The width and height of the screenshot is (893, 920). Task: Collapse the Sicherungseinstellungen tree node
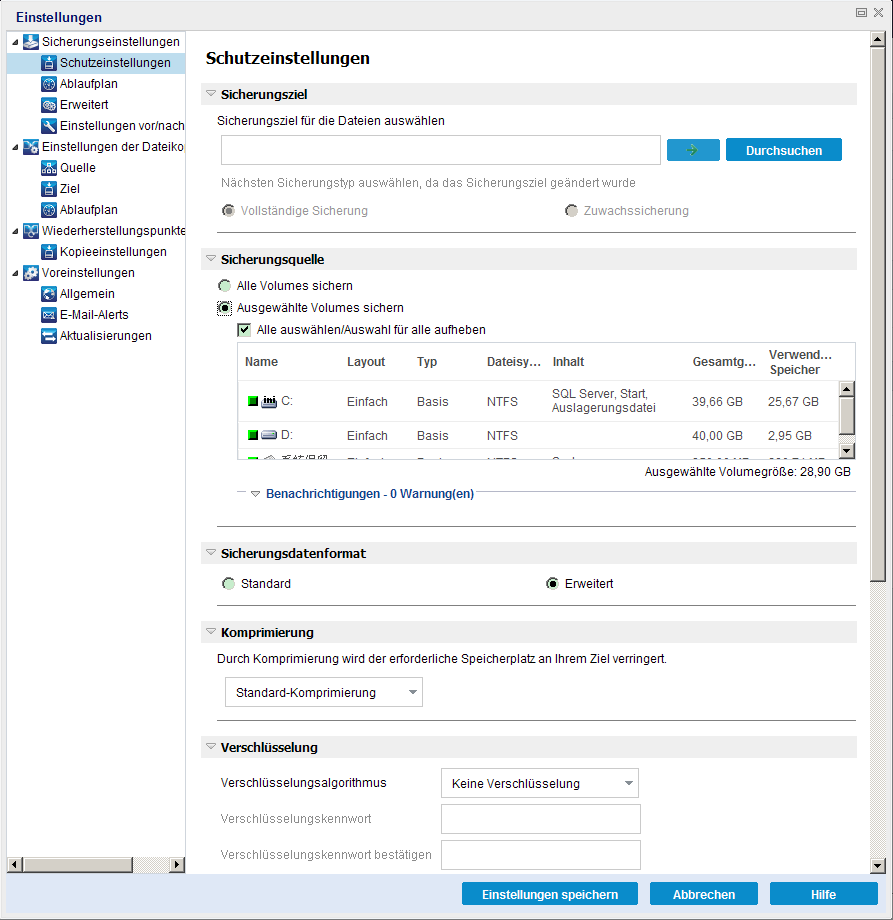pos(15,42)
